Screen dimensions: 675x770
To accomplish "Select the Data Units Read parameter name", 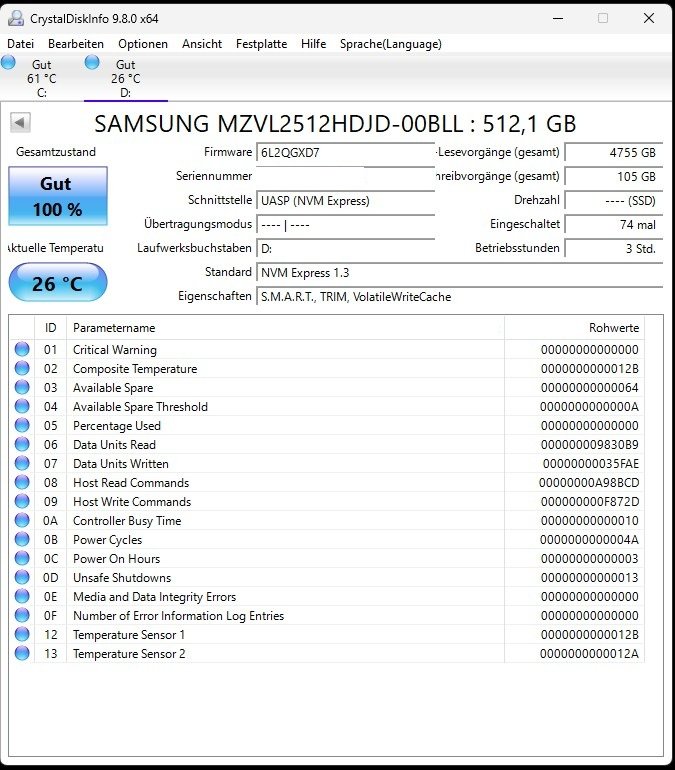I will (114, 445).
